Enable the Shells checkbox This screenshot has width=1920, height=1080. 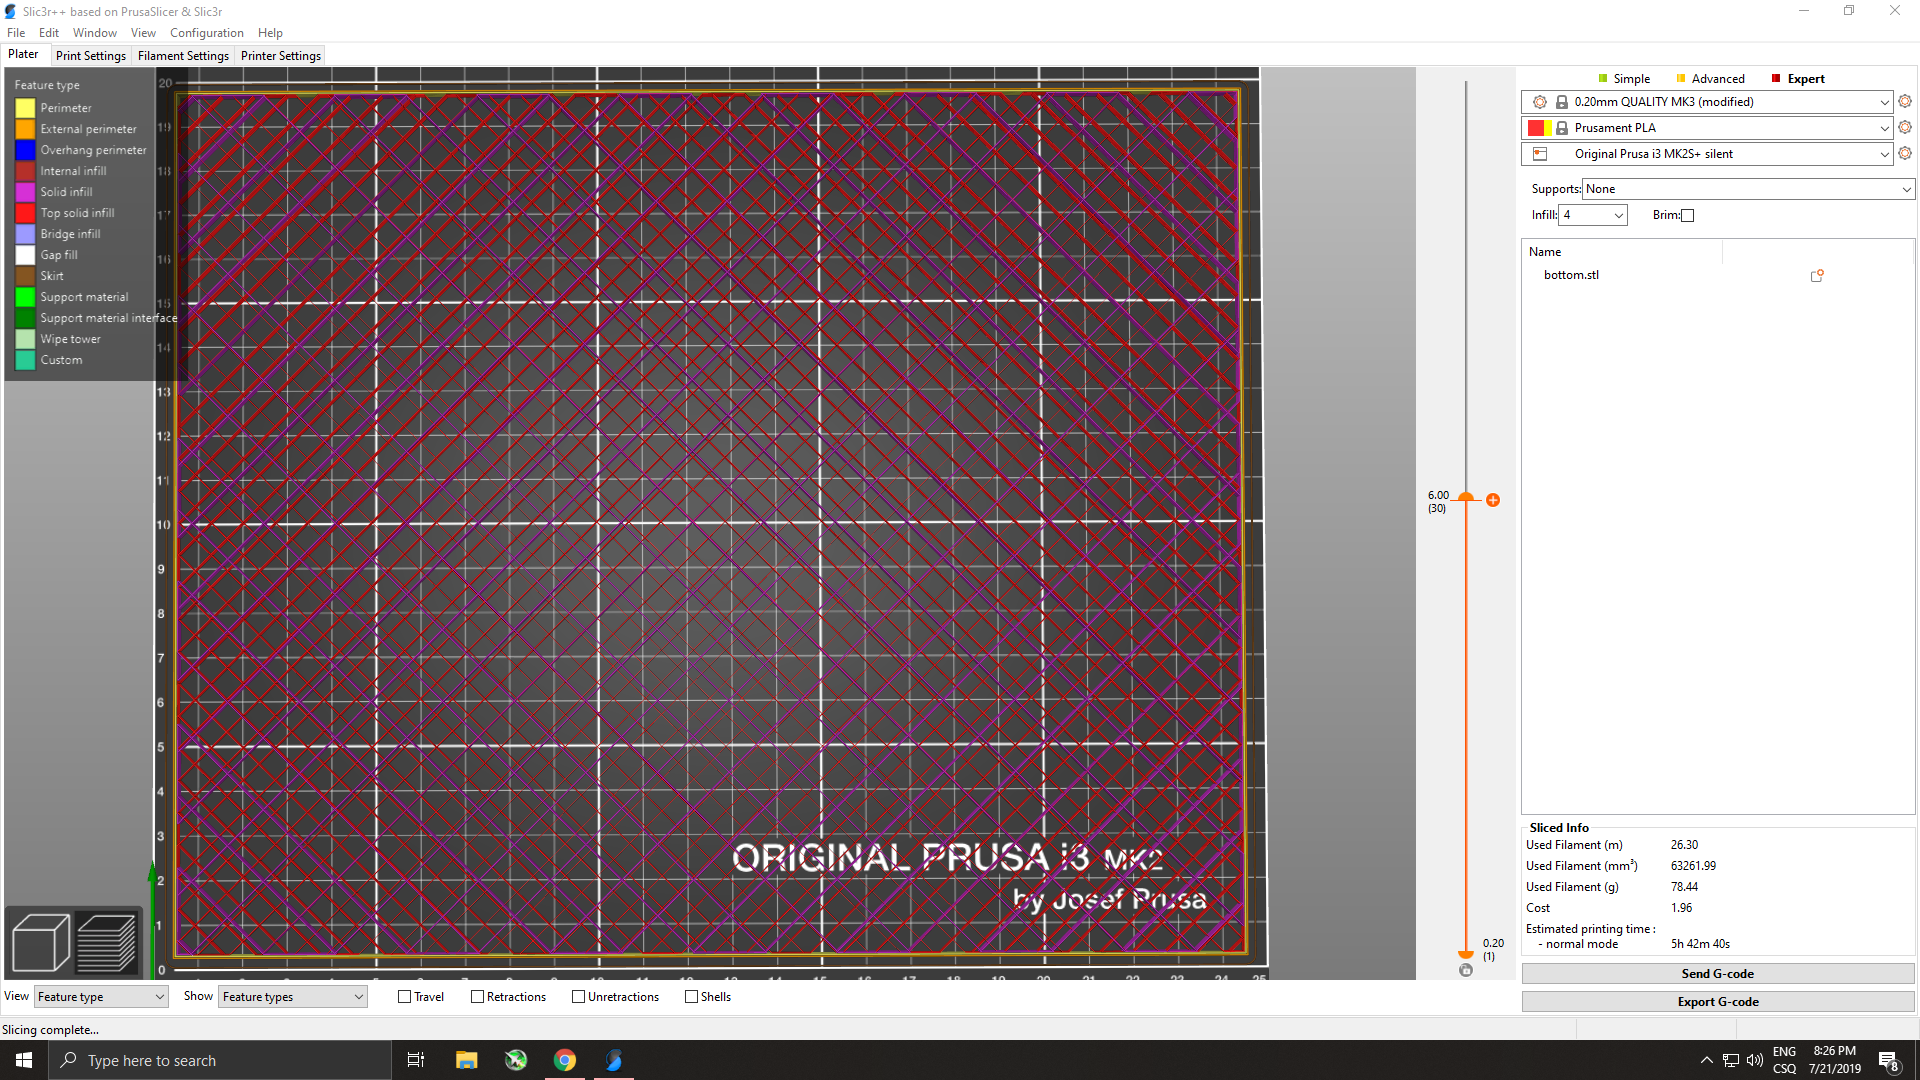(692, 997)
